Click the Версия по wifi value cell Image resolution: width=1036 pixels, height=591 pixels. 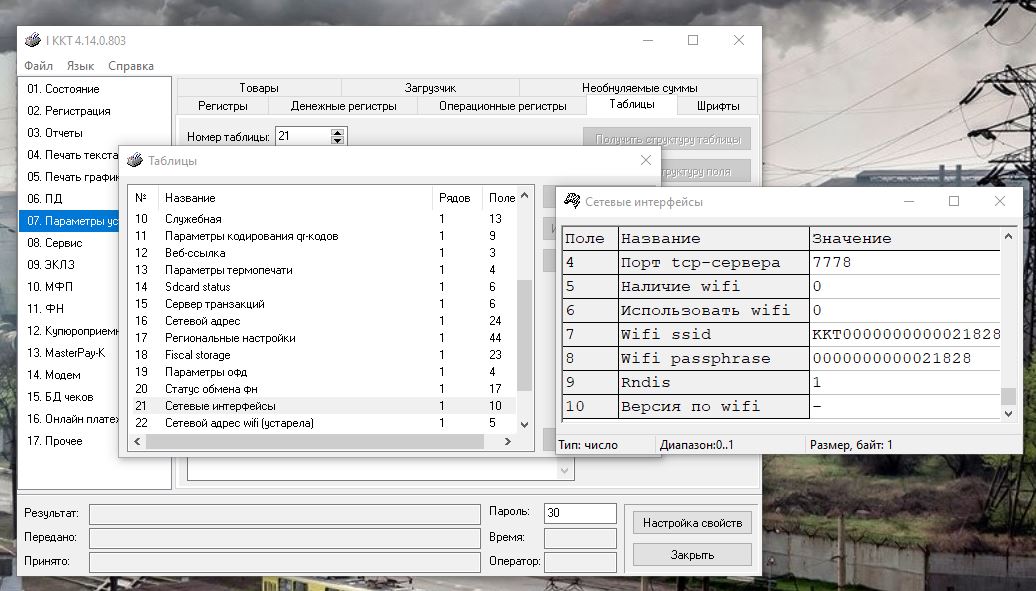tap(905, 406)
